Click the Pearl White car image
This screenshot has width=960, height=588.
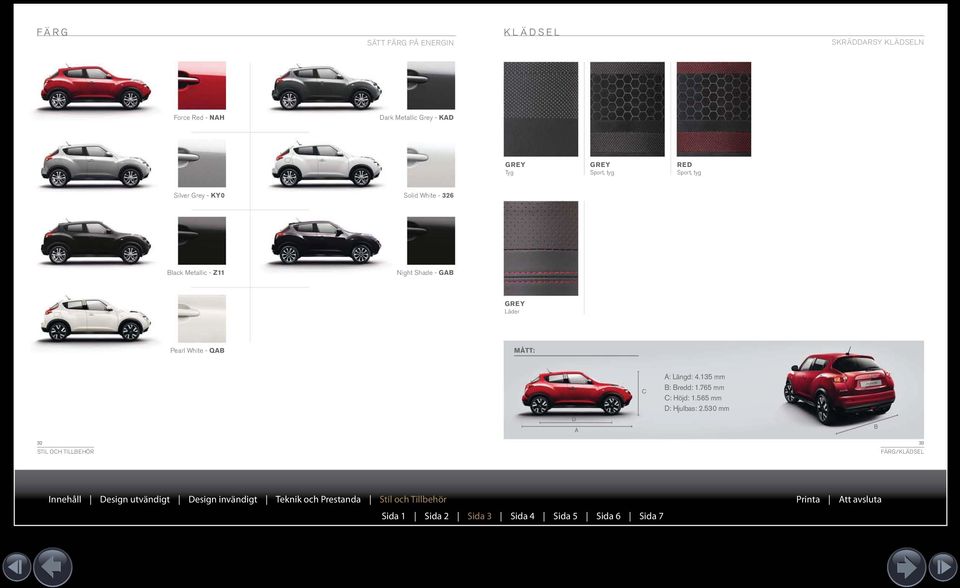[96, 320]
